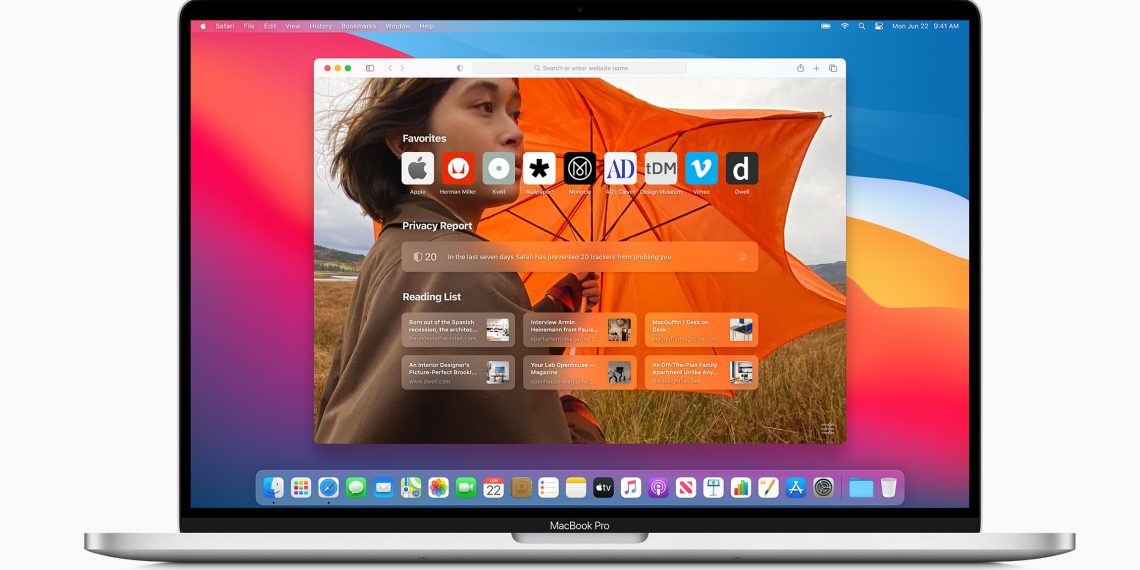Go back with the back arrow
This screenshot has width=1140, height=570.
click(x=390, y=68)
